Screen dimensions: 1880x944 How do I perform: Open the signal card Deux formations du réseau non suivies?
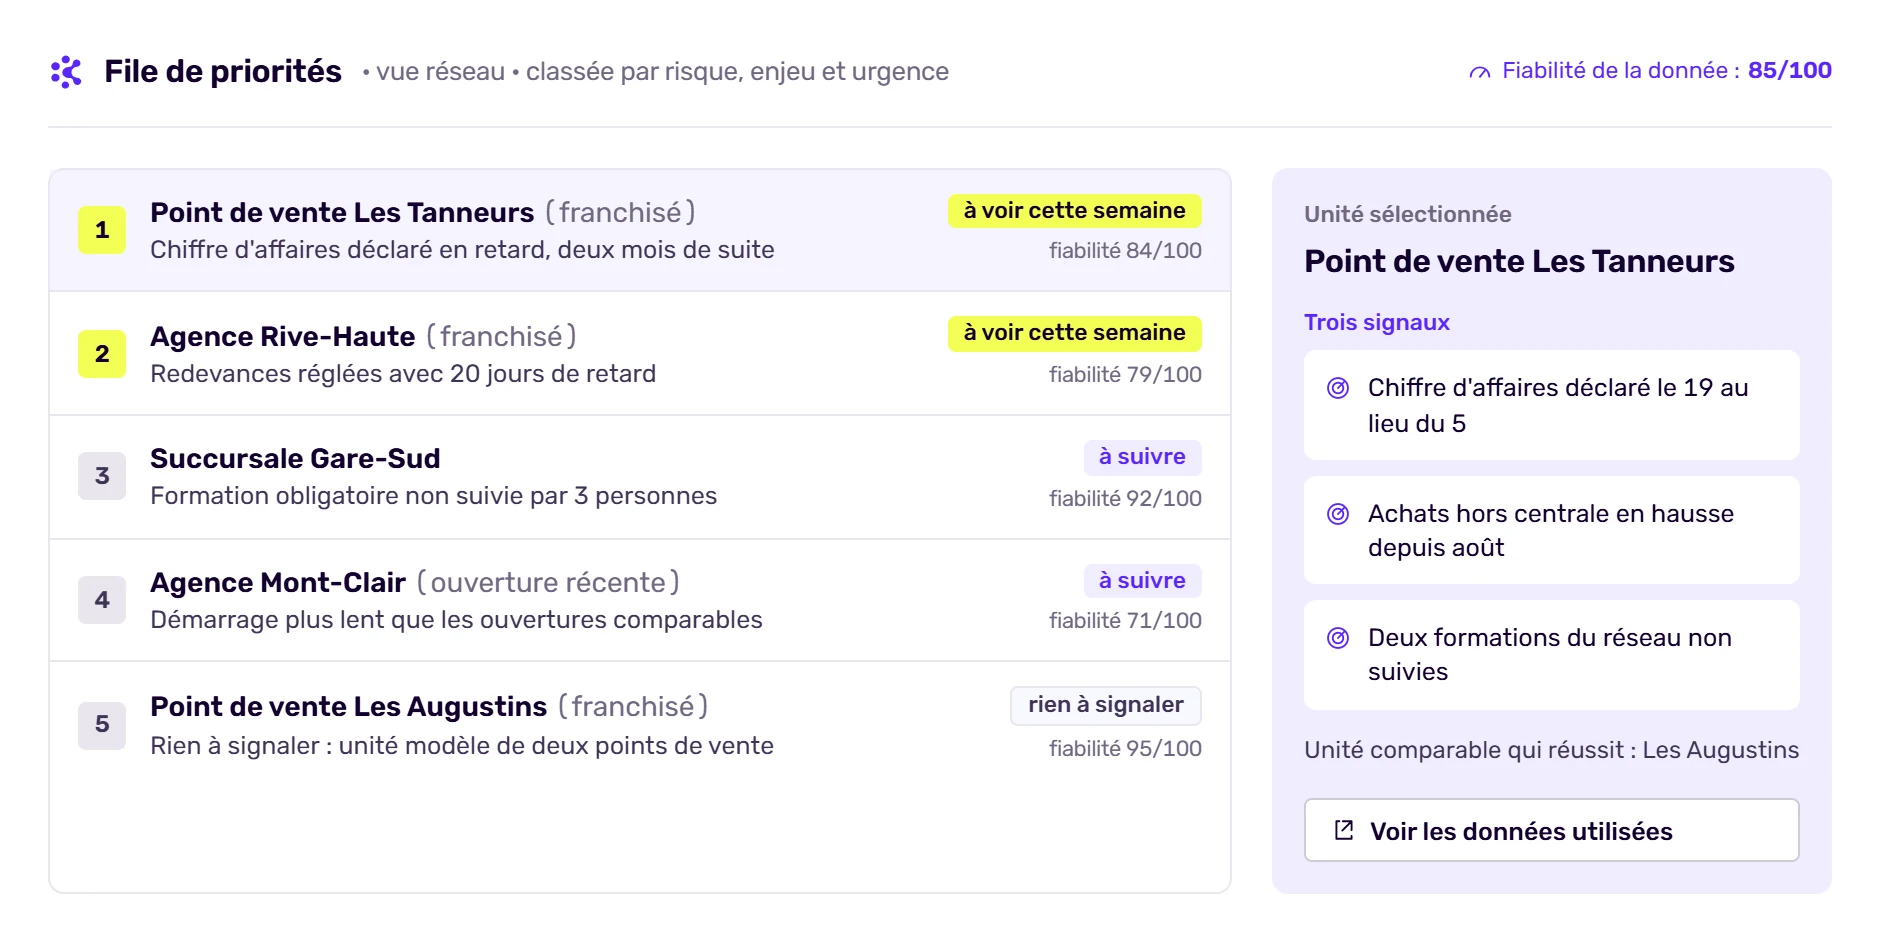tap(1551, 655)
